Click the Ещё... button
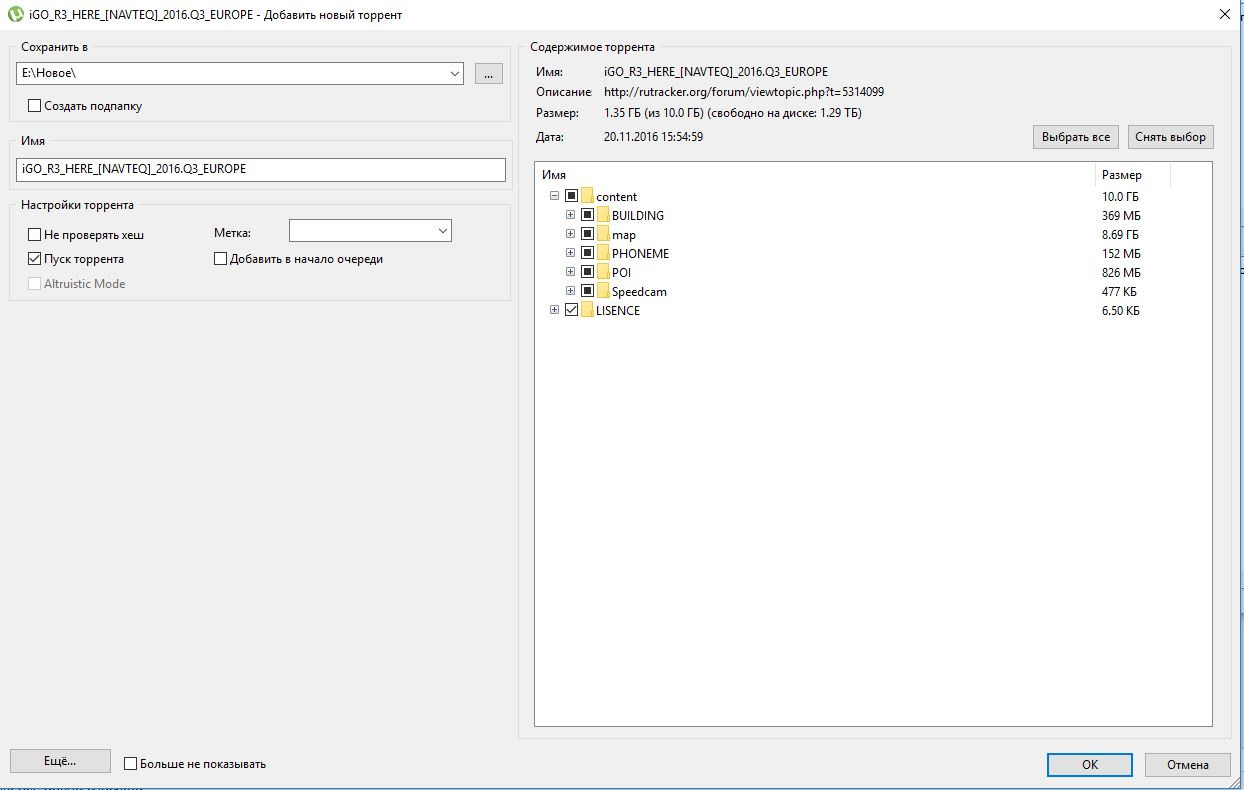 coord(60,761)
